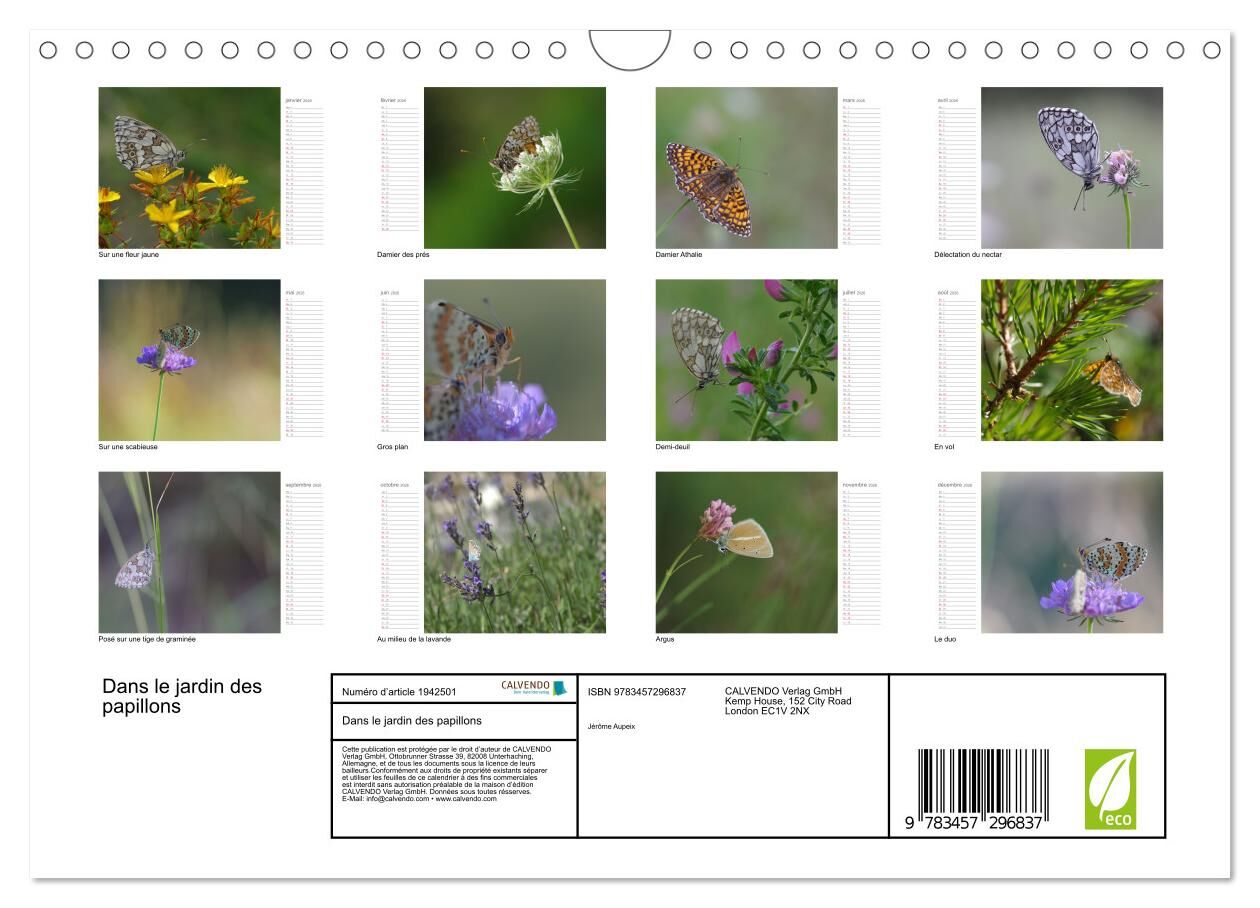Click the green eco leaf logo
Screen dimensions: 1260x908
point(1110,789)
